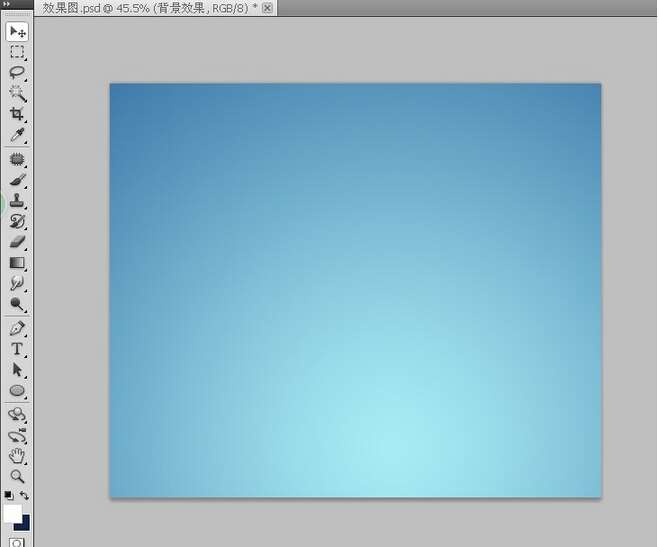Activate the Magic Wand tool
This screenshot has height=547, width=659.
click(17, 94)
